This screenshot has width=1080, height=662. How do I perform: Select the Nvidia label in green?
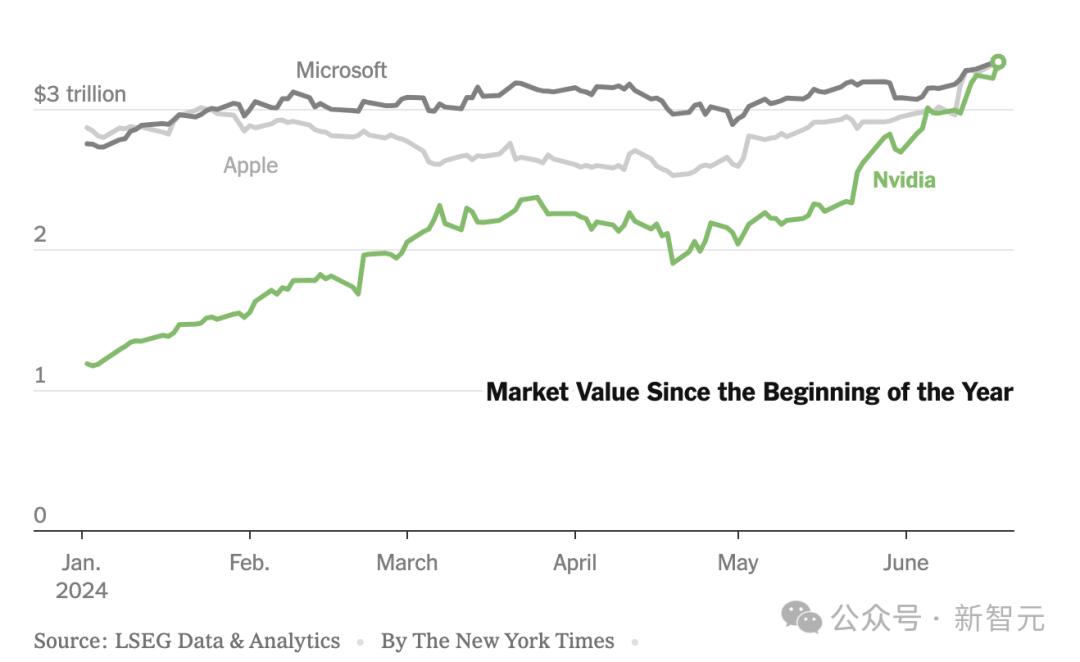[904, 180]
